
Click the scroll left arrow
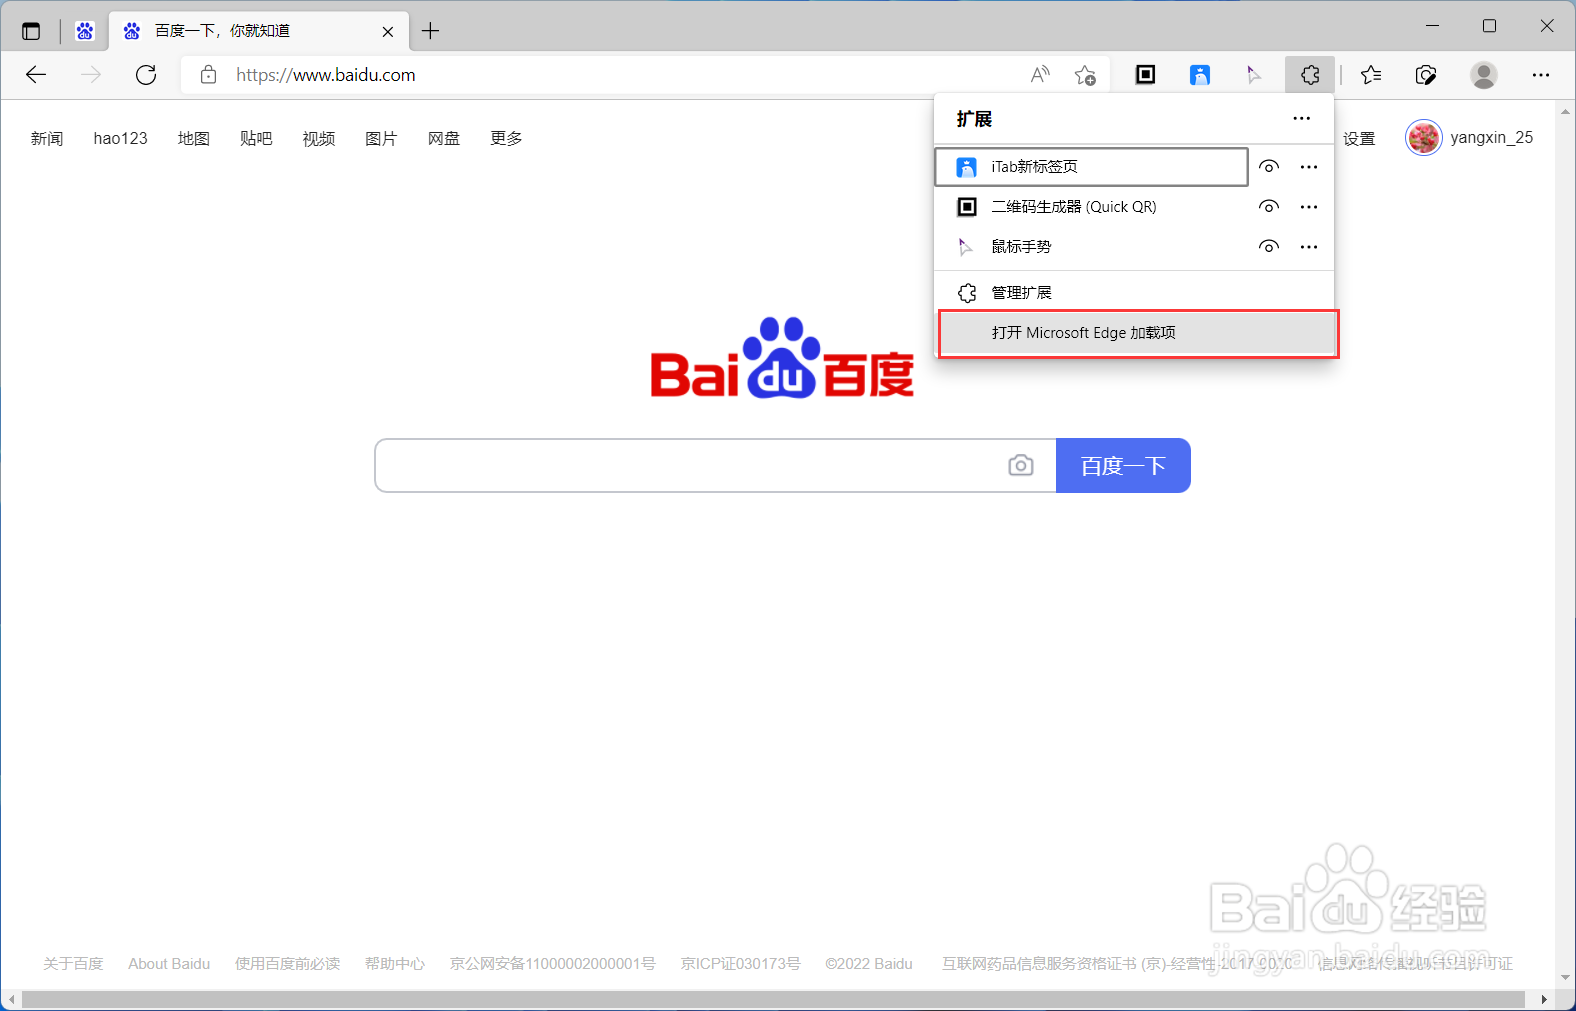click(x=11, y=1000)
